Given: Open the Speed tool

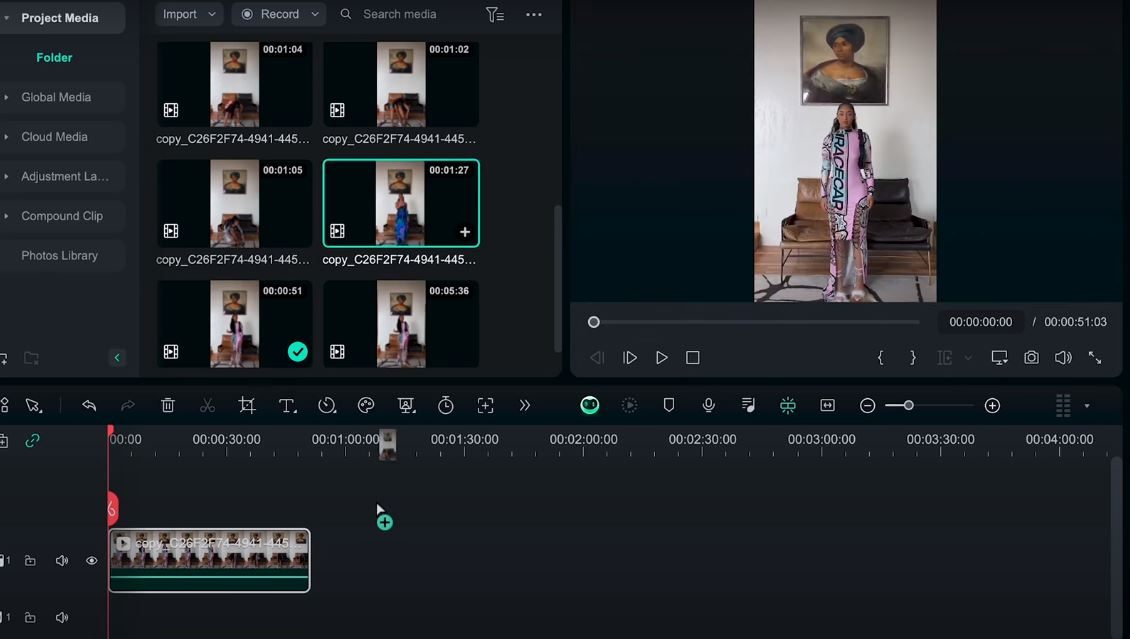Looking at the screenshot, I should [x=327, y=406].
